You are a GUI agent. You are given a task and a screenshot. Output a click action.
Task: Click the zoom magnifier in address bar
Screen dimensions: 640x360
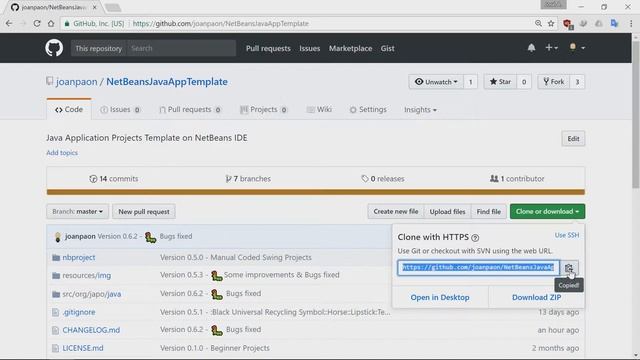tap(538, 23)
